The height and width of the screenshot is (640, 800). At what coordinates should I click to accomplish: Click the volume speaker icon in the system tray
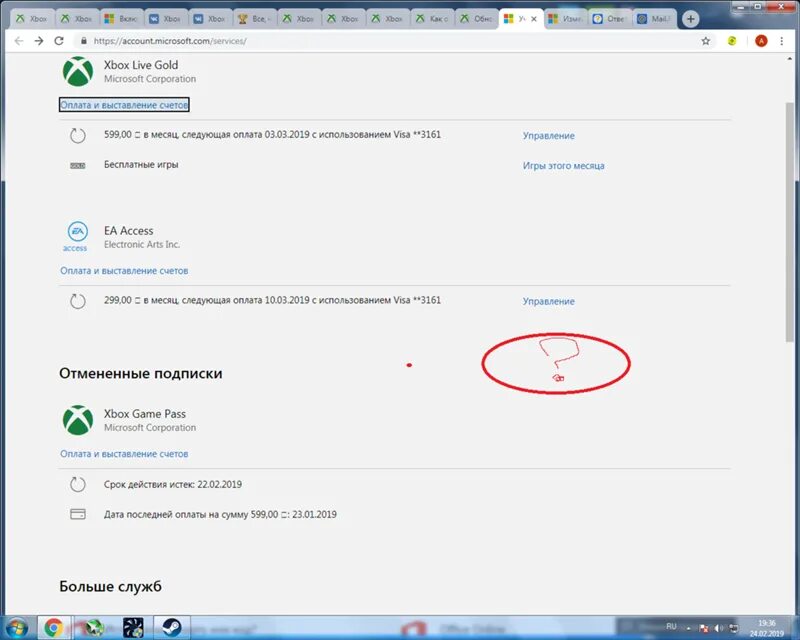[x=718, y=628]
